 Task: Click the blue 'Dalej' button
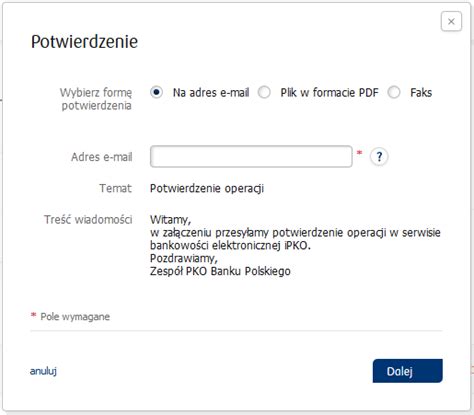[407, 371]
